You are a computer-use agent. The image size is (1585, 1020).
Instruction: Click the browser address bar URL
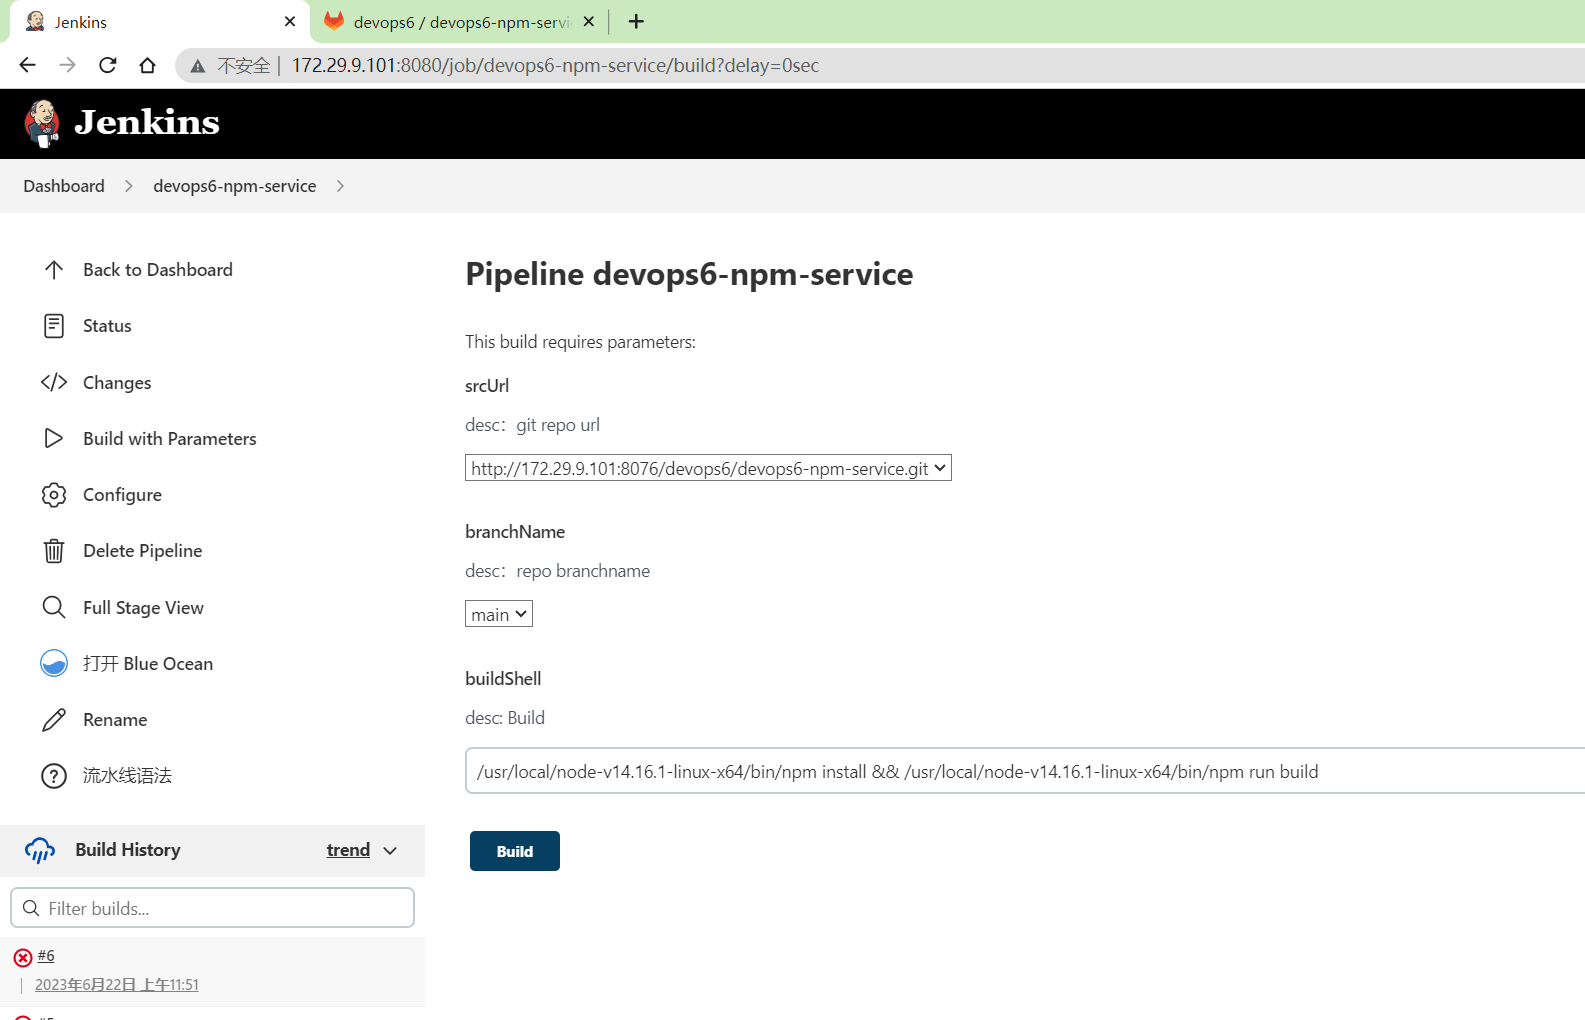tap(555, 65)
